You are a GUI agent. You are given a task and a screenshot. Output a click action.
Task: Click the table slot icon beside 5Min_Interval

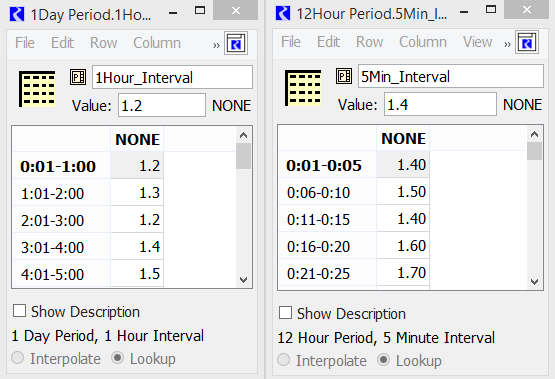click(x=303, y=88)
